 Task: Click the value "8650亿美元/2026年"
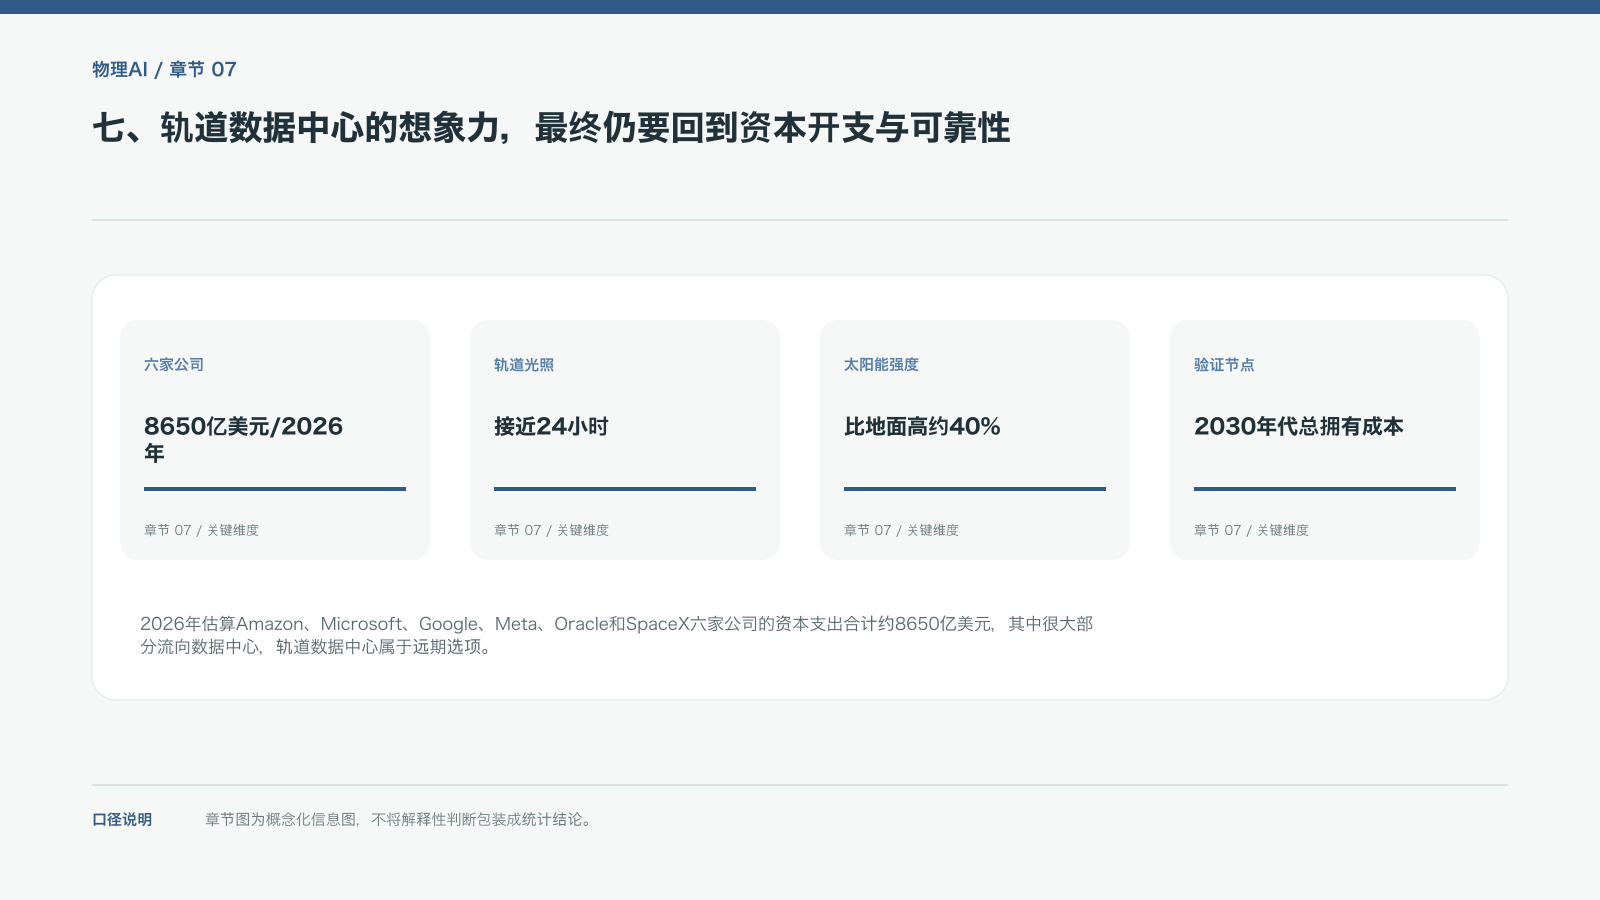(x=243, y=439)
